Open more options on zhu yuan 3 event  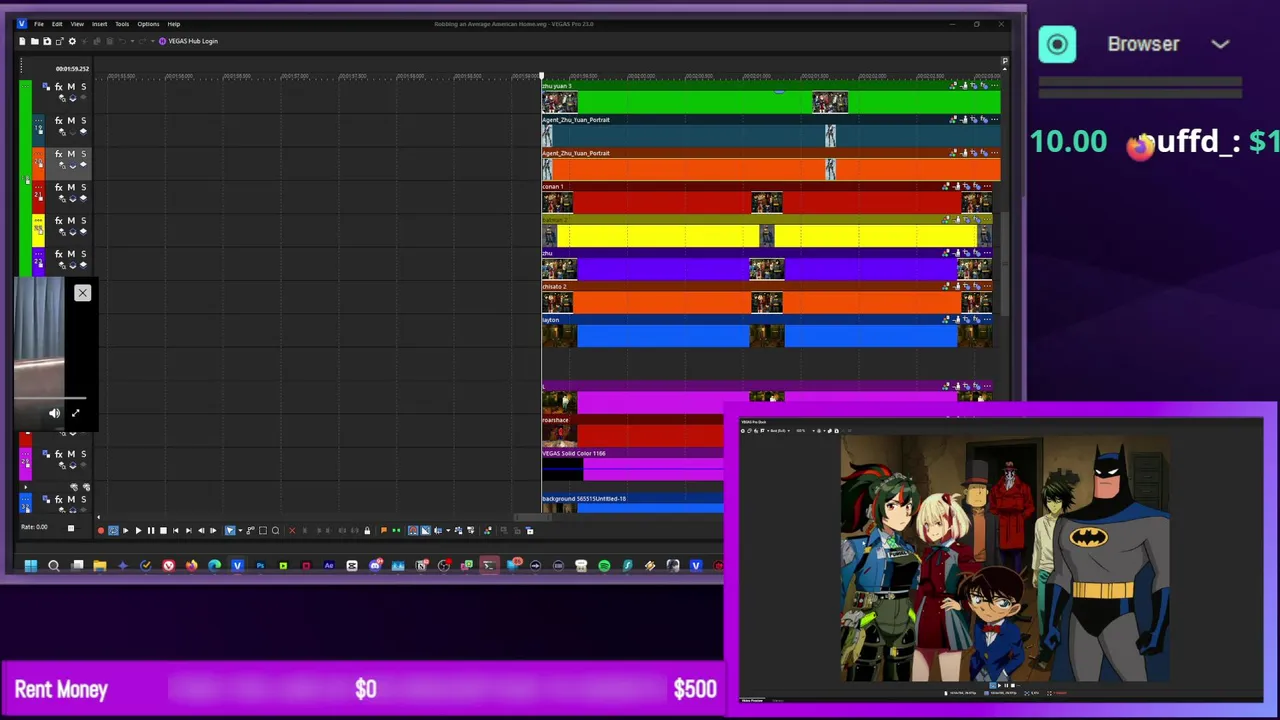995,86
